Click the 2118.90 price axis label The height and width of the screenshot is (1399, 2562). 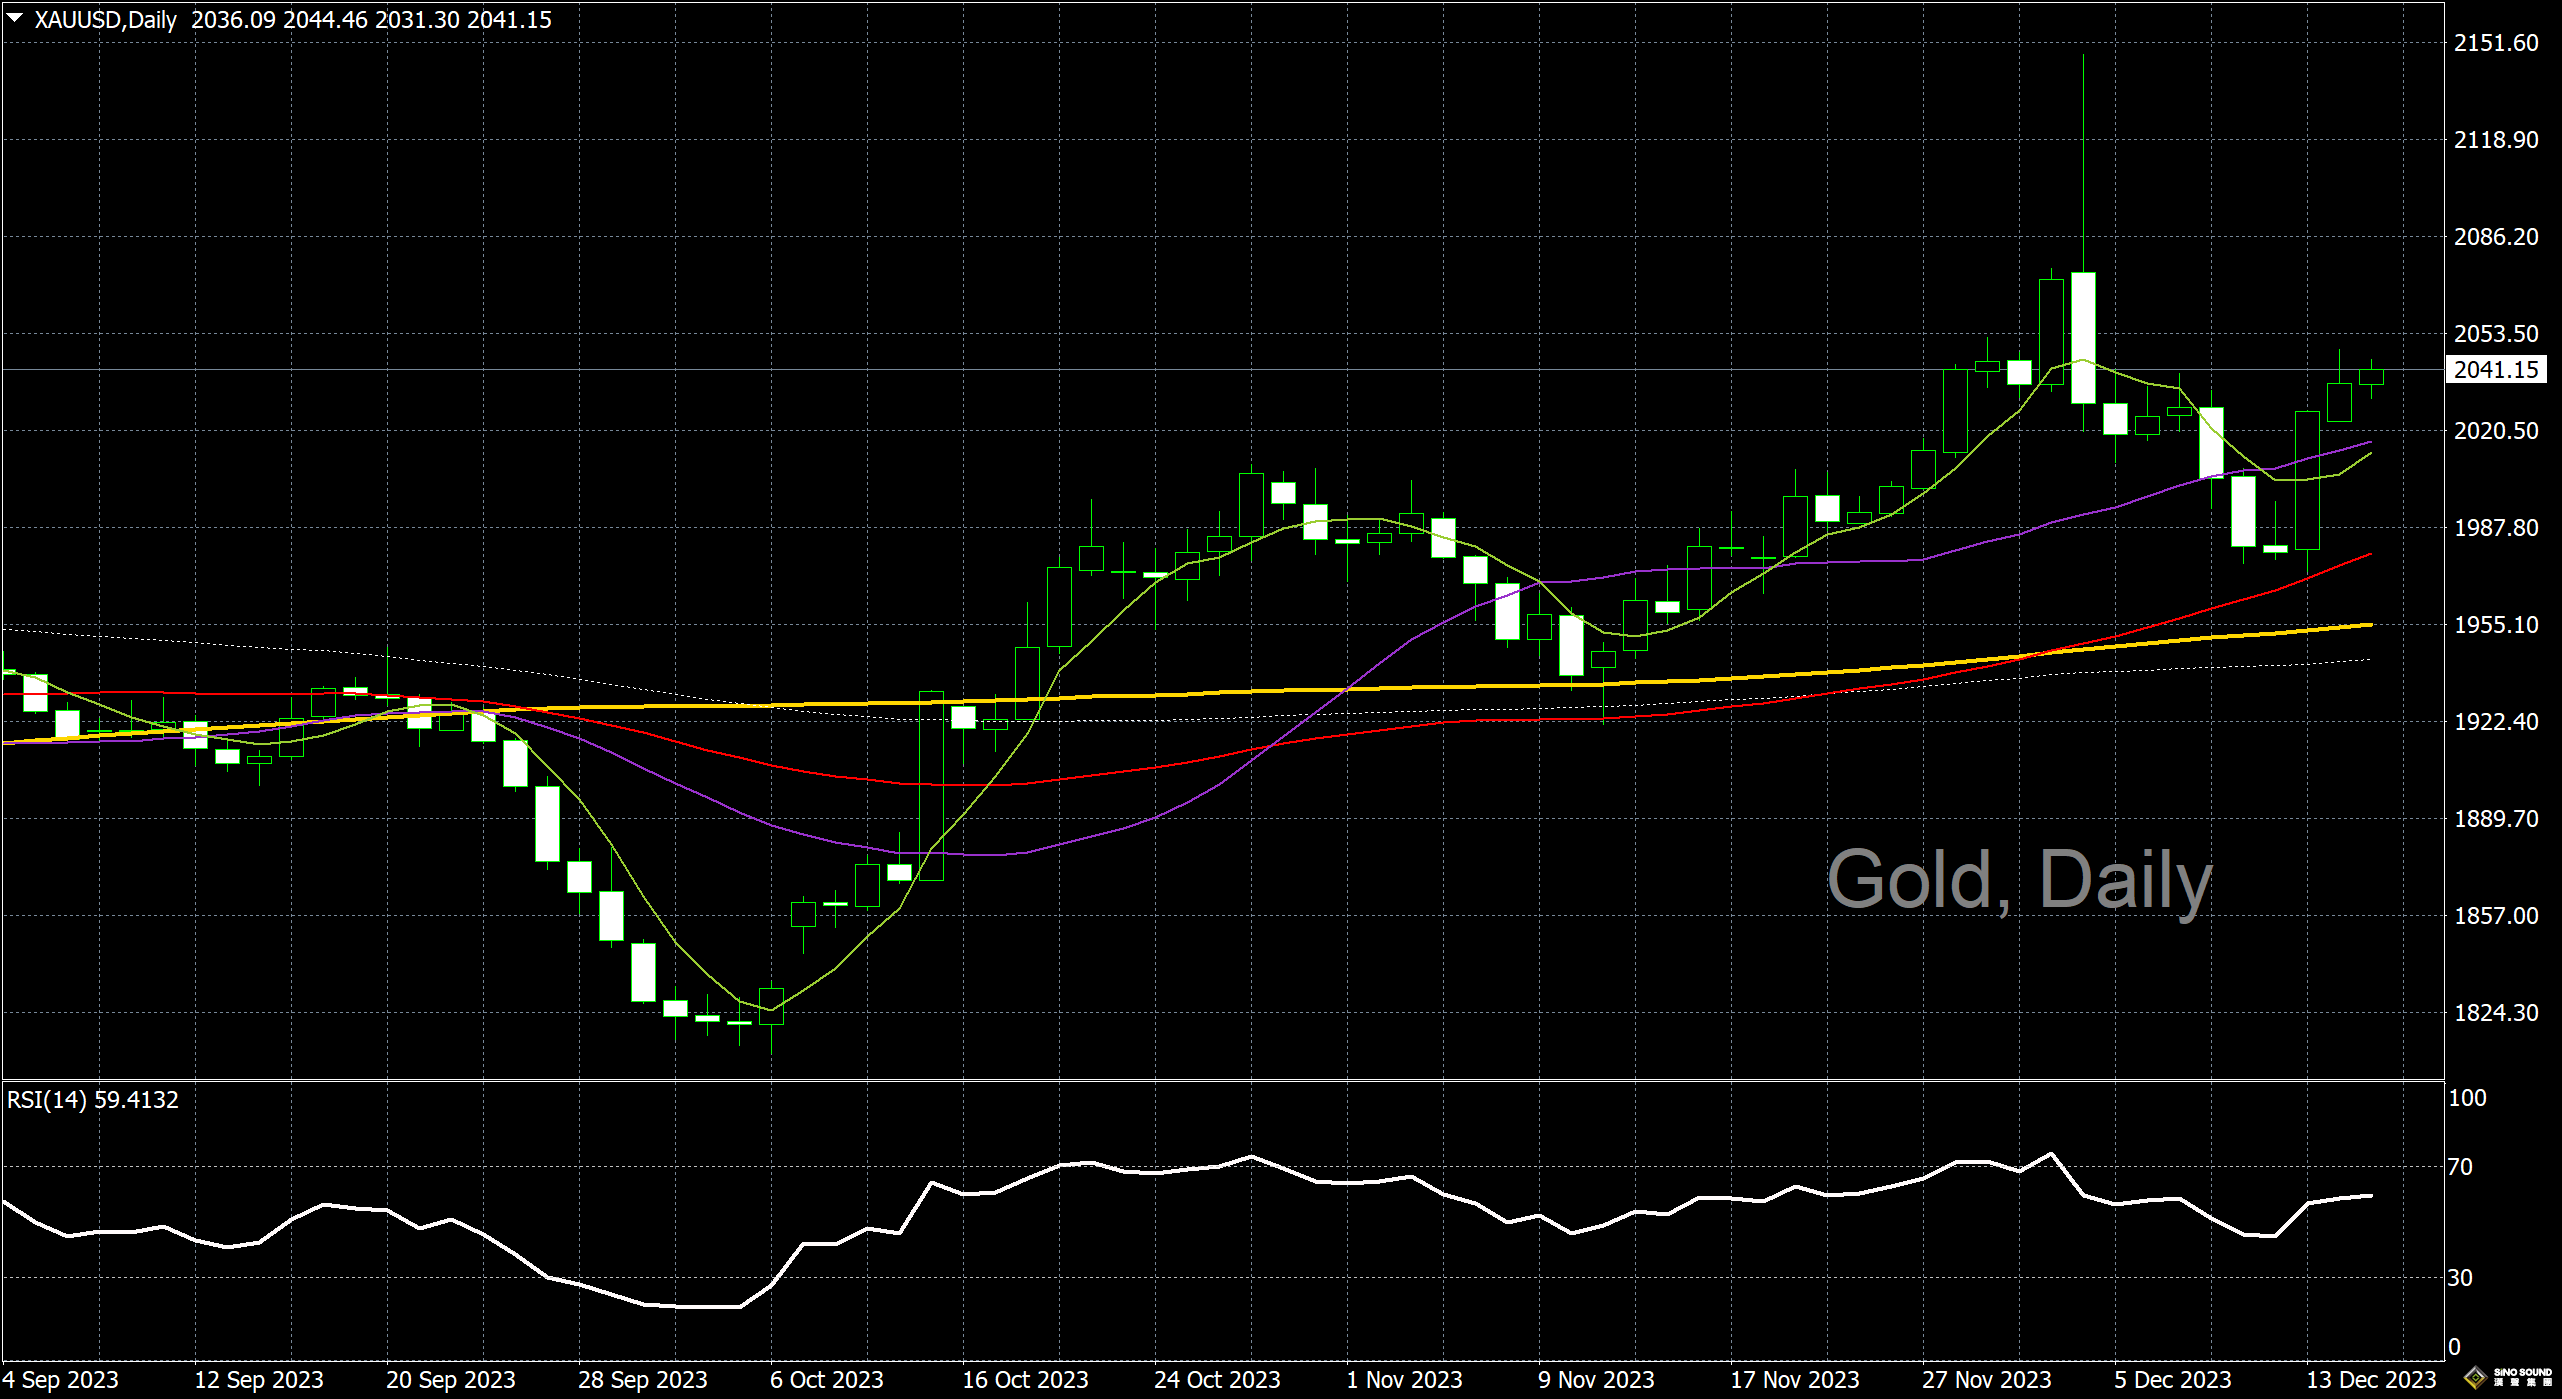click(2496, 139)
